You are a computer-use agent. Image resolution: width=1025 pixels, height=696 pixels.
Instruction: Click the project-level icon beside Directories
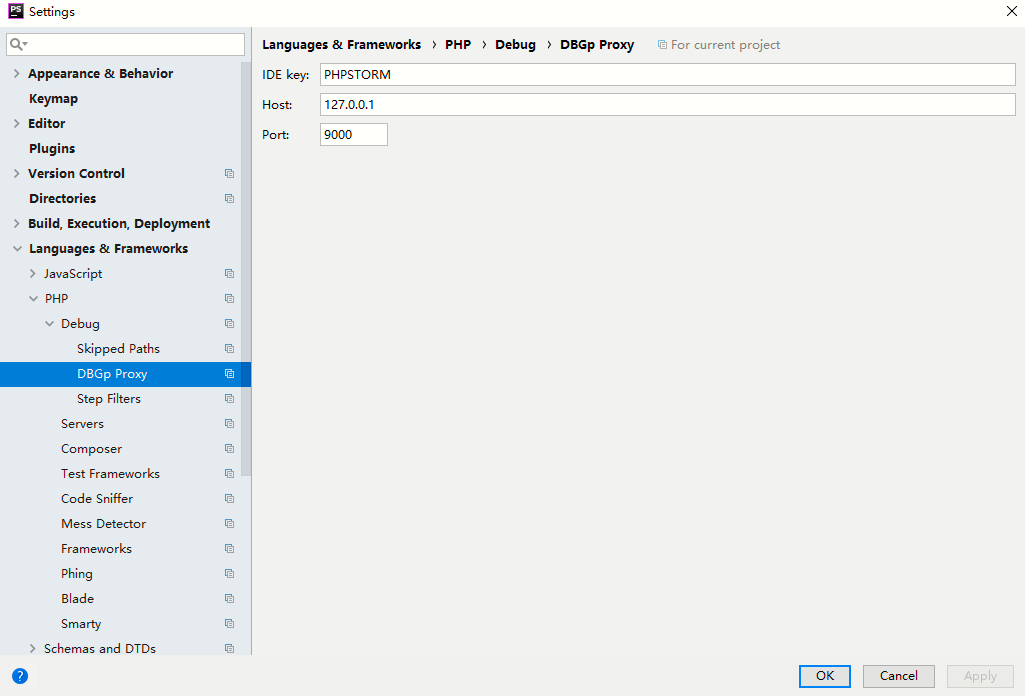point(229,199)
